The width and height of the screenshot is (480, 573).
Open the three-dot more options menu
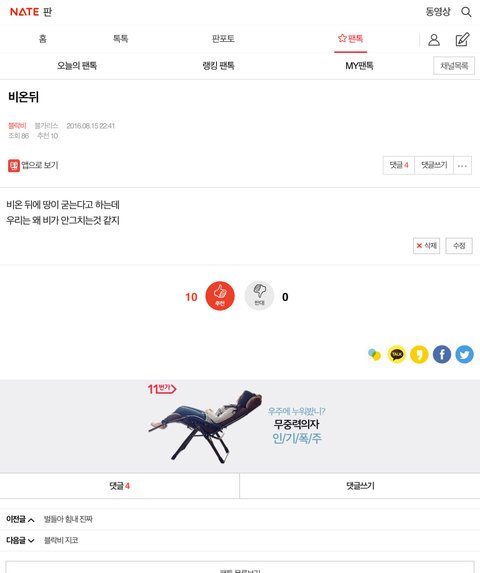[462, 165]
